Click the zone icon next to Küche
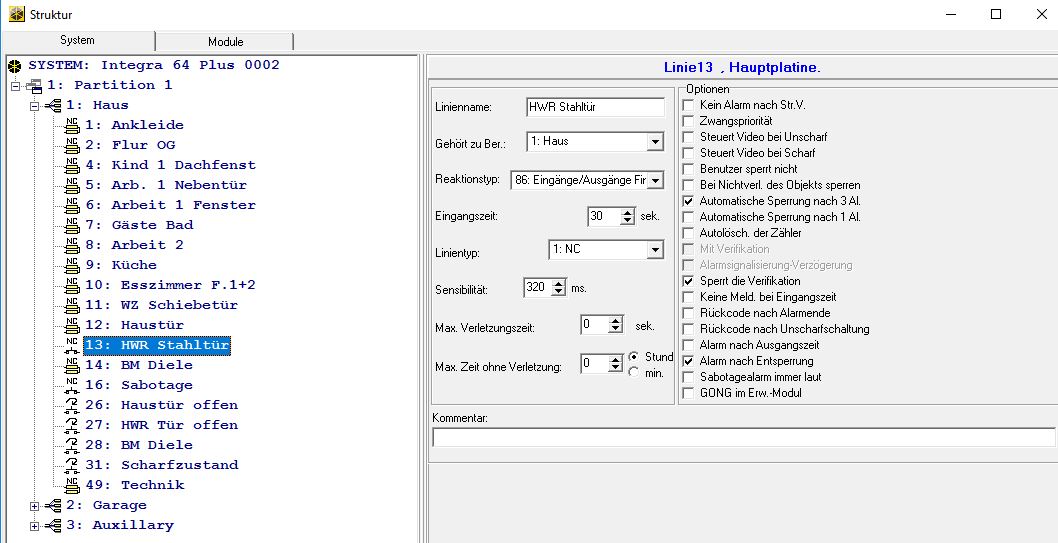1058x543 pixels. pyautogui.click(x=72, y=265)
